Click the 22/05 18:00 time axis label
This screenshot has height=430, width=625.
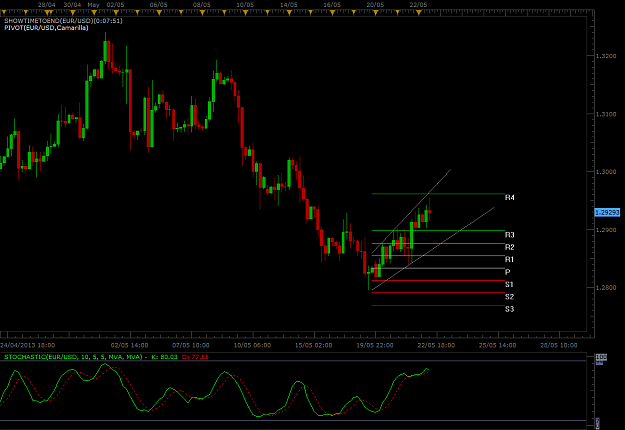pos(436,345)
